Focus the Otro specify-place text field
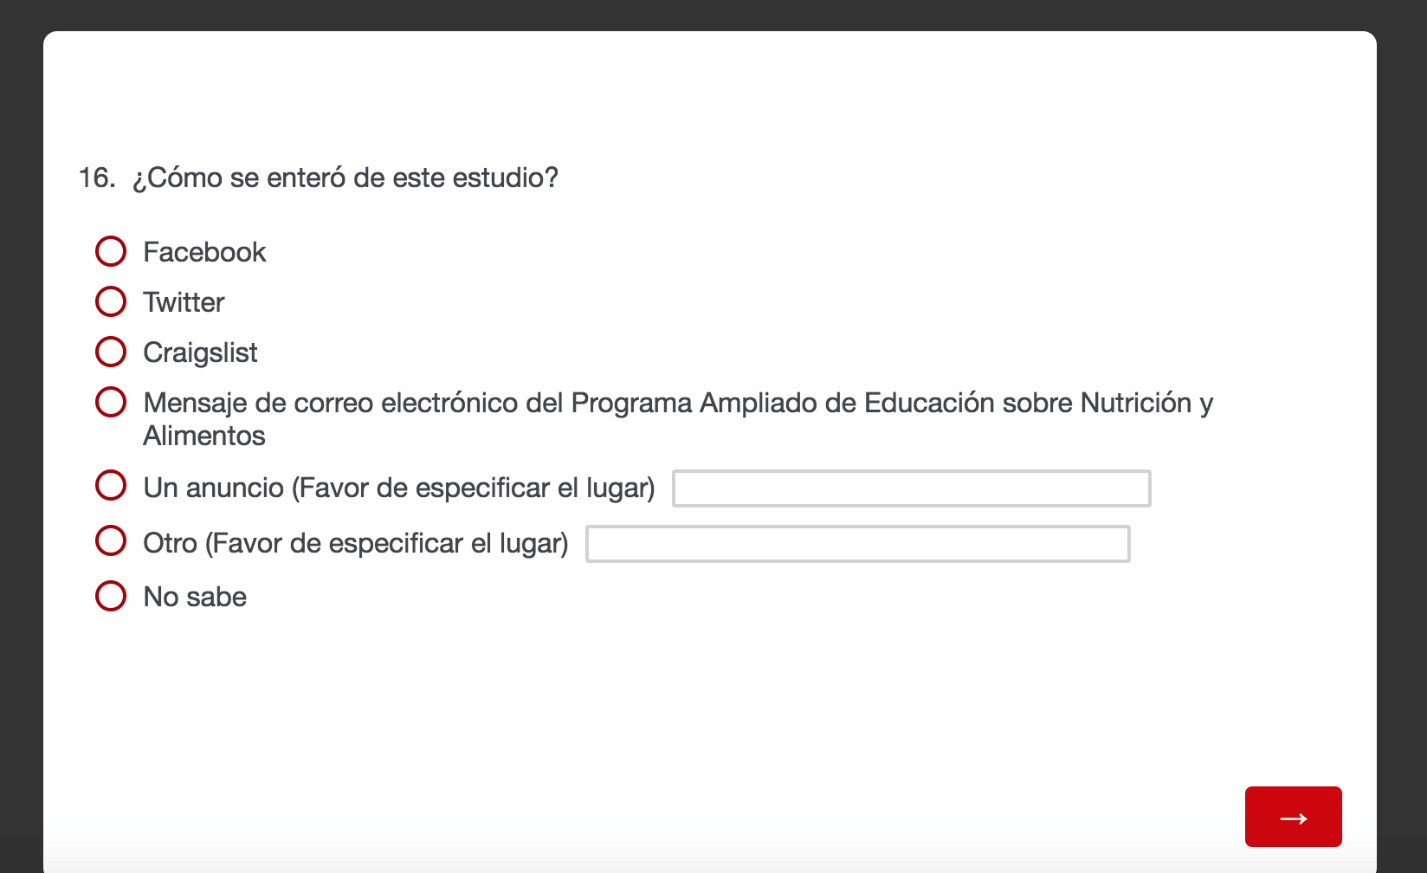The width and height of the screenshot is (1427, 873). tap(857, 544)
